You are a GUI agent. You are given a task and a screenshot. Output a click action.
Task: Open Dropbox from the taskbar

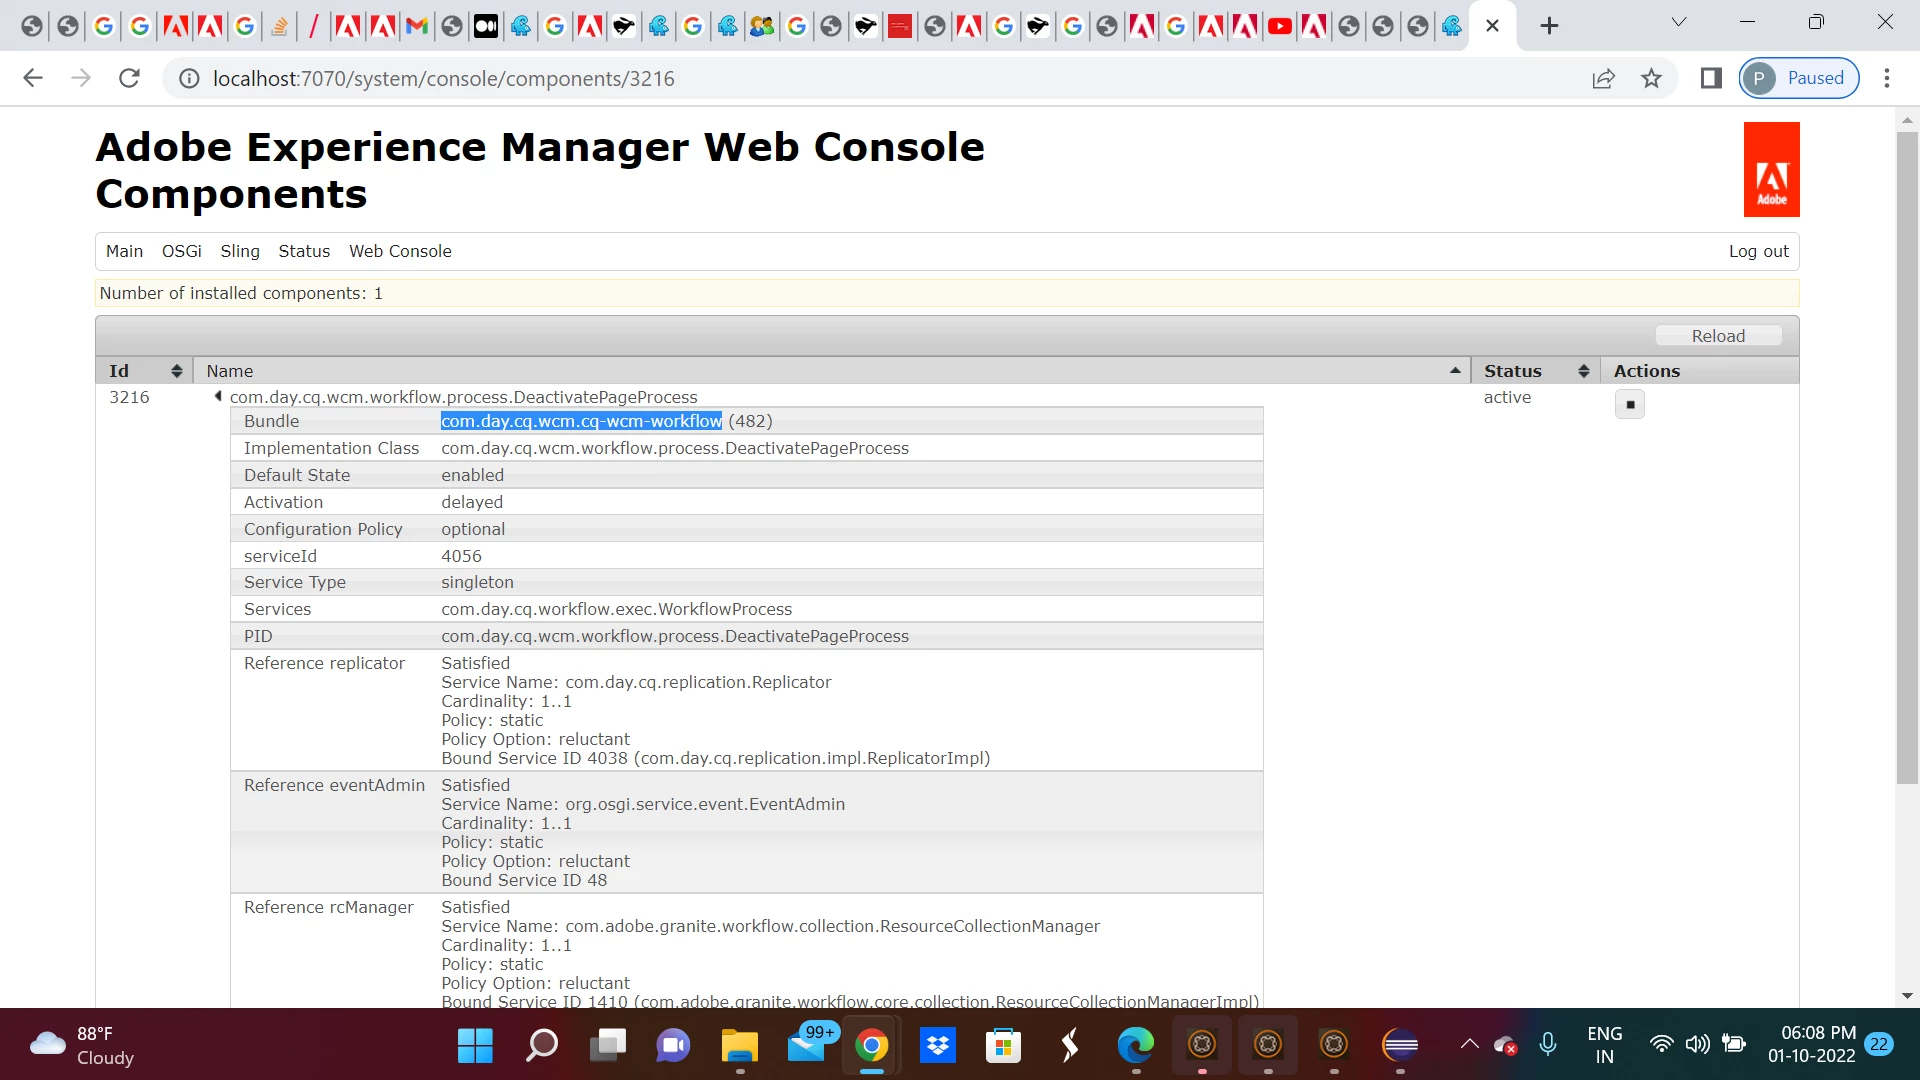click(937, 1046)
